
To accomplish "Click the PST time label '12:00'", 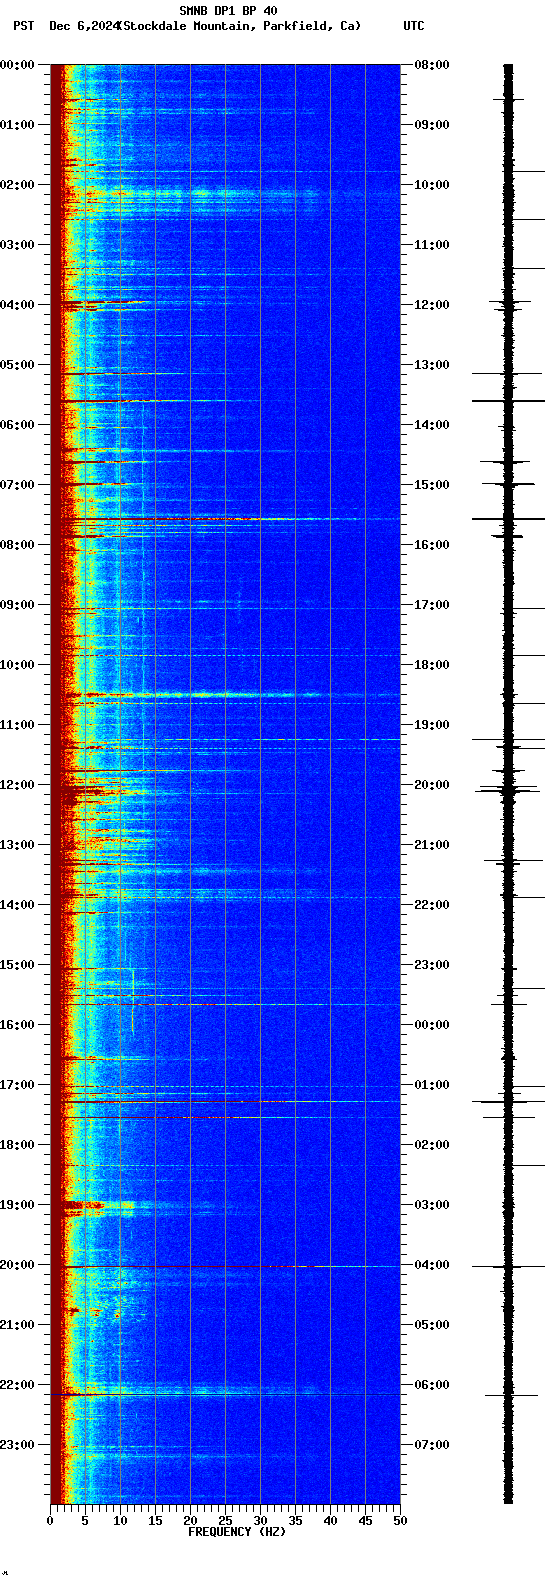I will [17, 785].
